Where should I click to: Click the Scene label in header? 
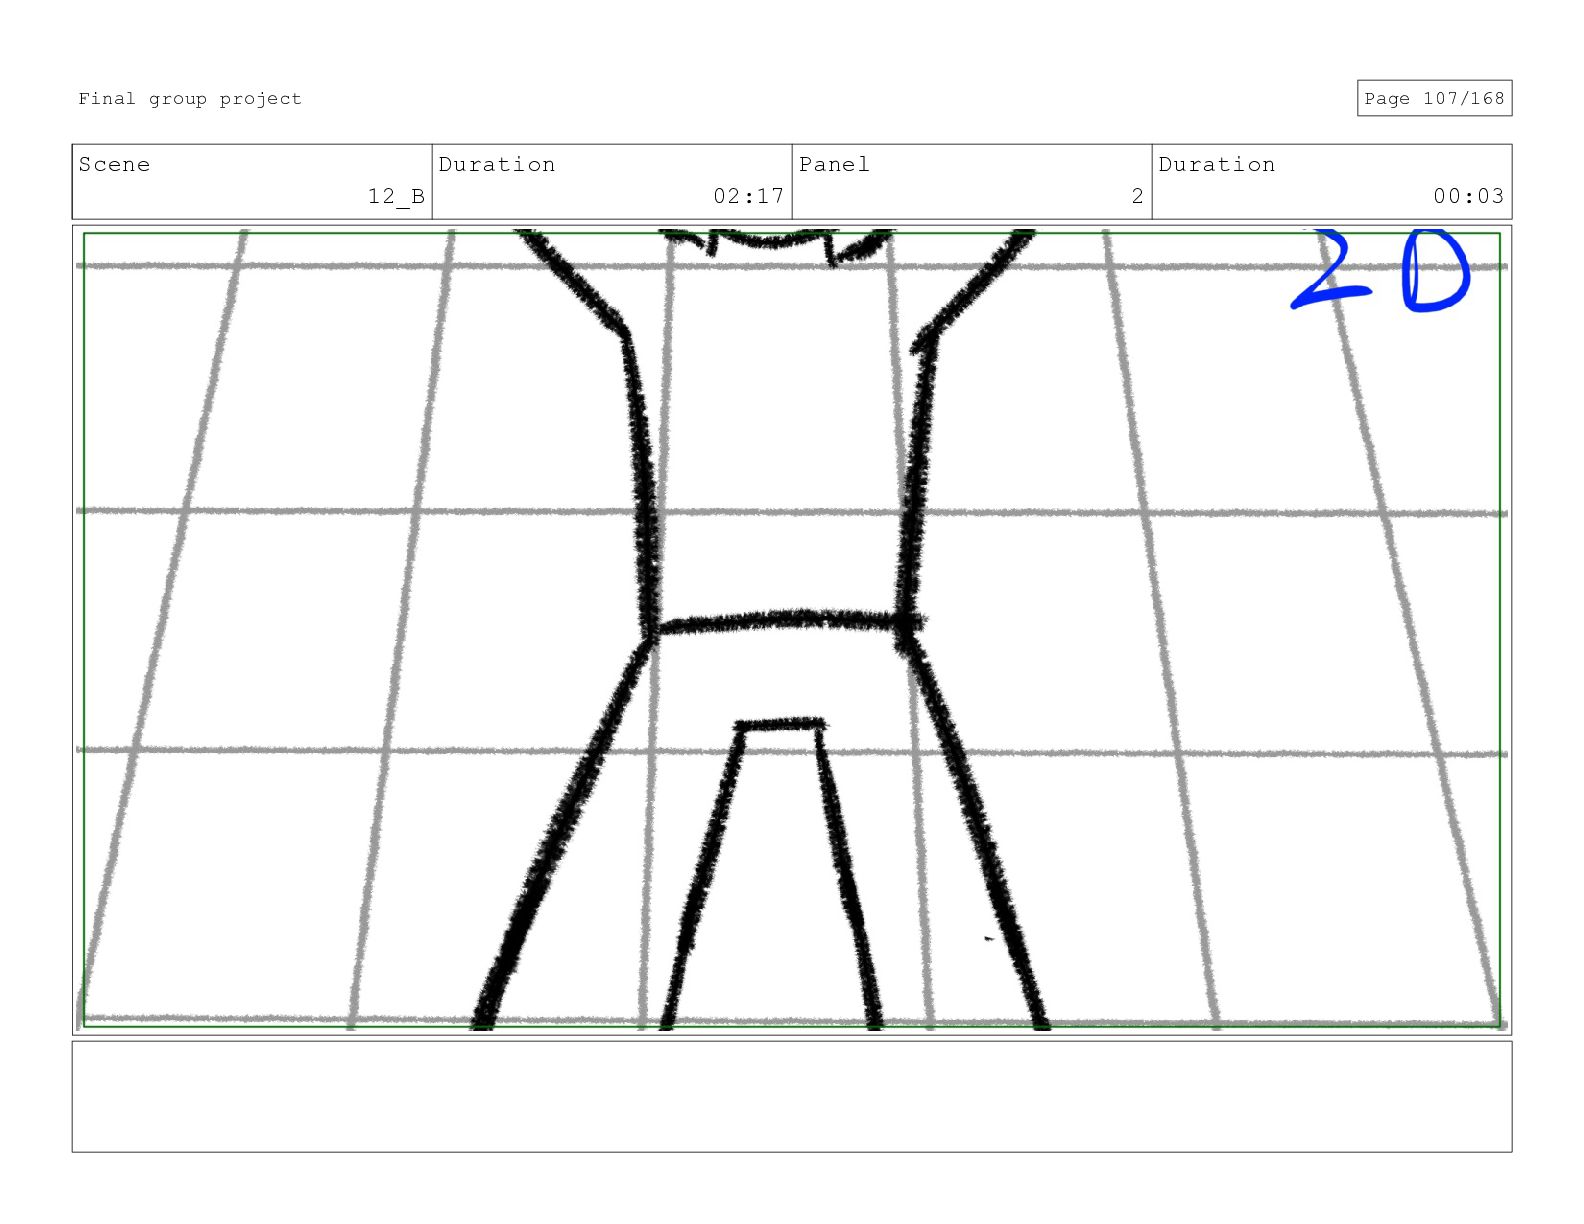point(114,164)
